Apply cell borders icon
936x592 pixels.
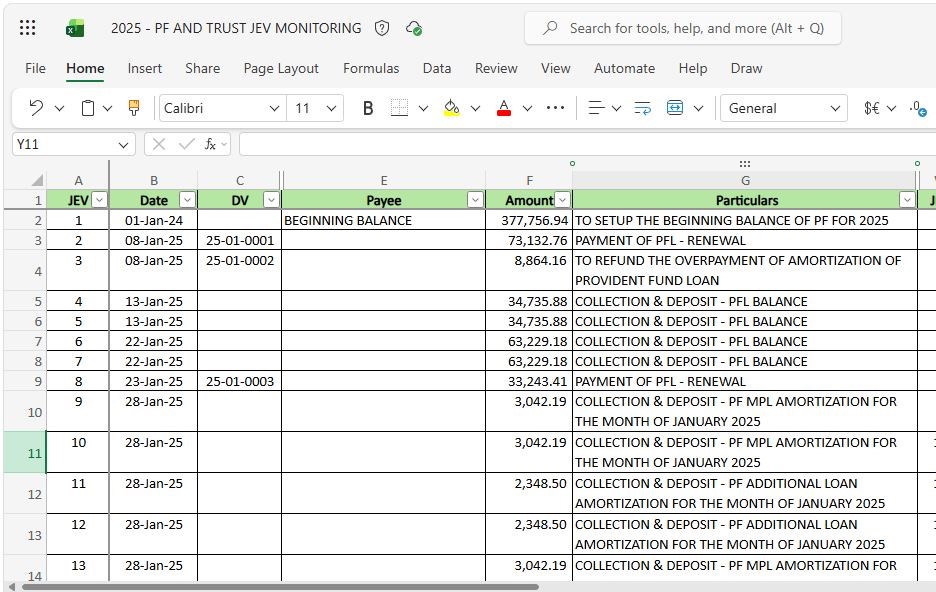(399, 108)
